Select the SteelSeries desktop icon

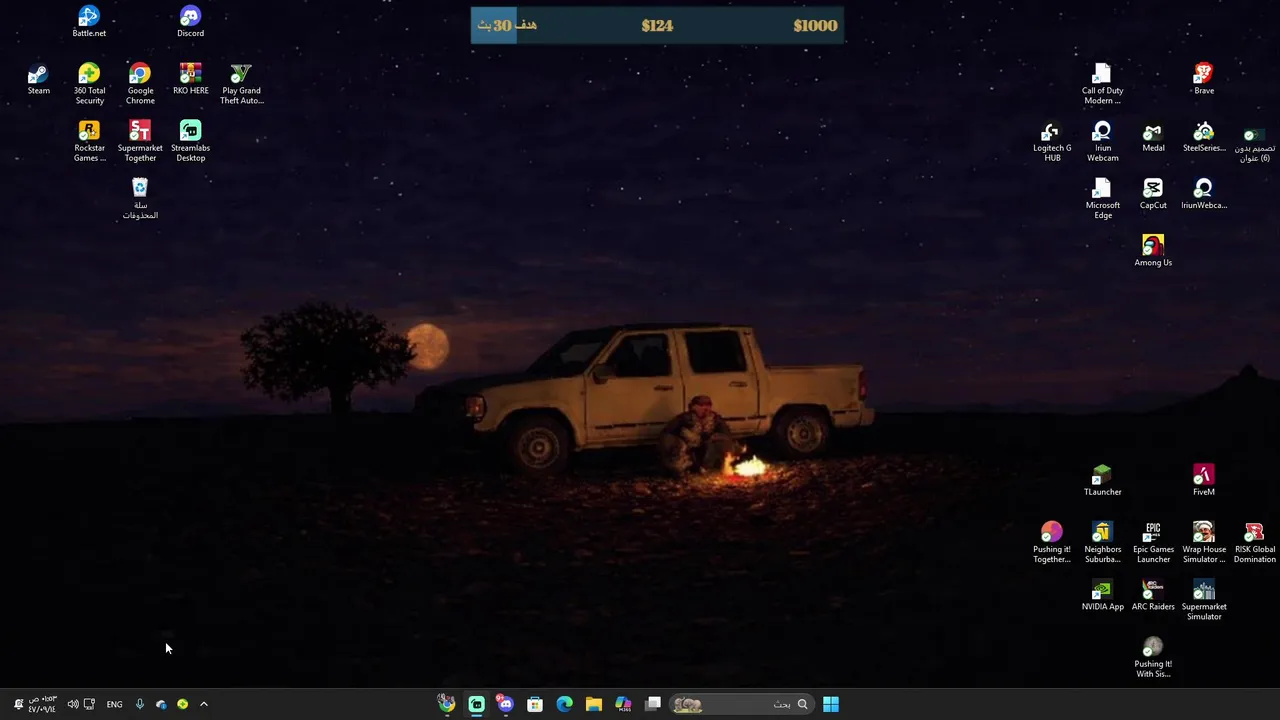[x=1203, y=136]
